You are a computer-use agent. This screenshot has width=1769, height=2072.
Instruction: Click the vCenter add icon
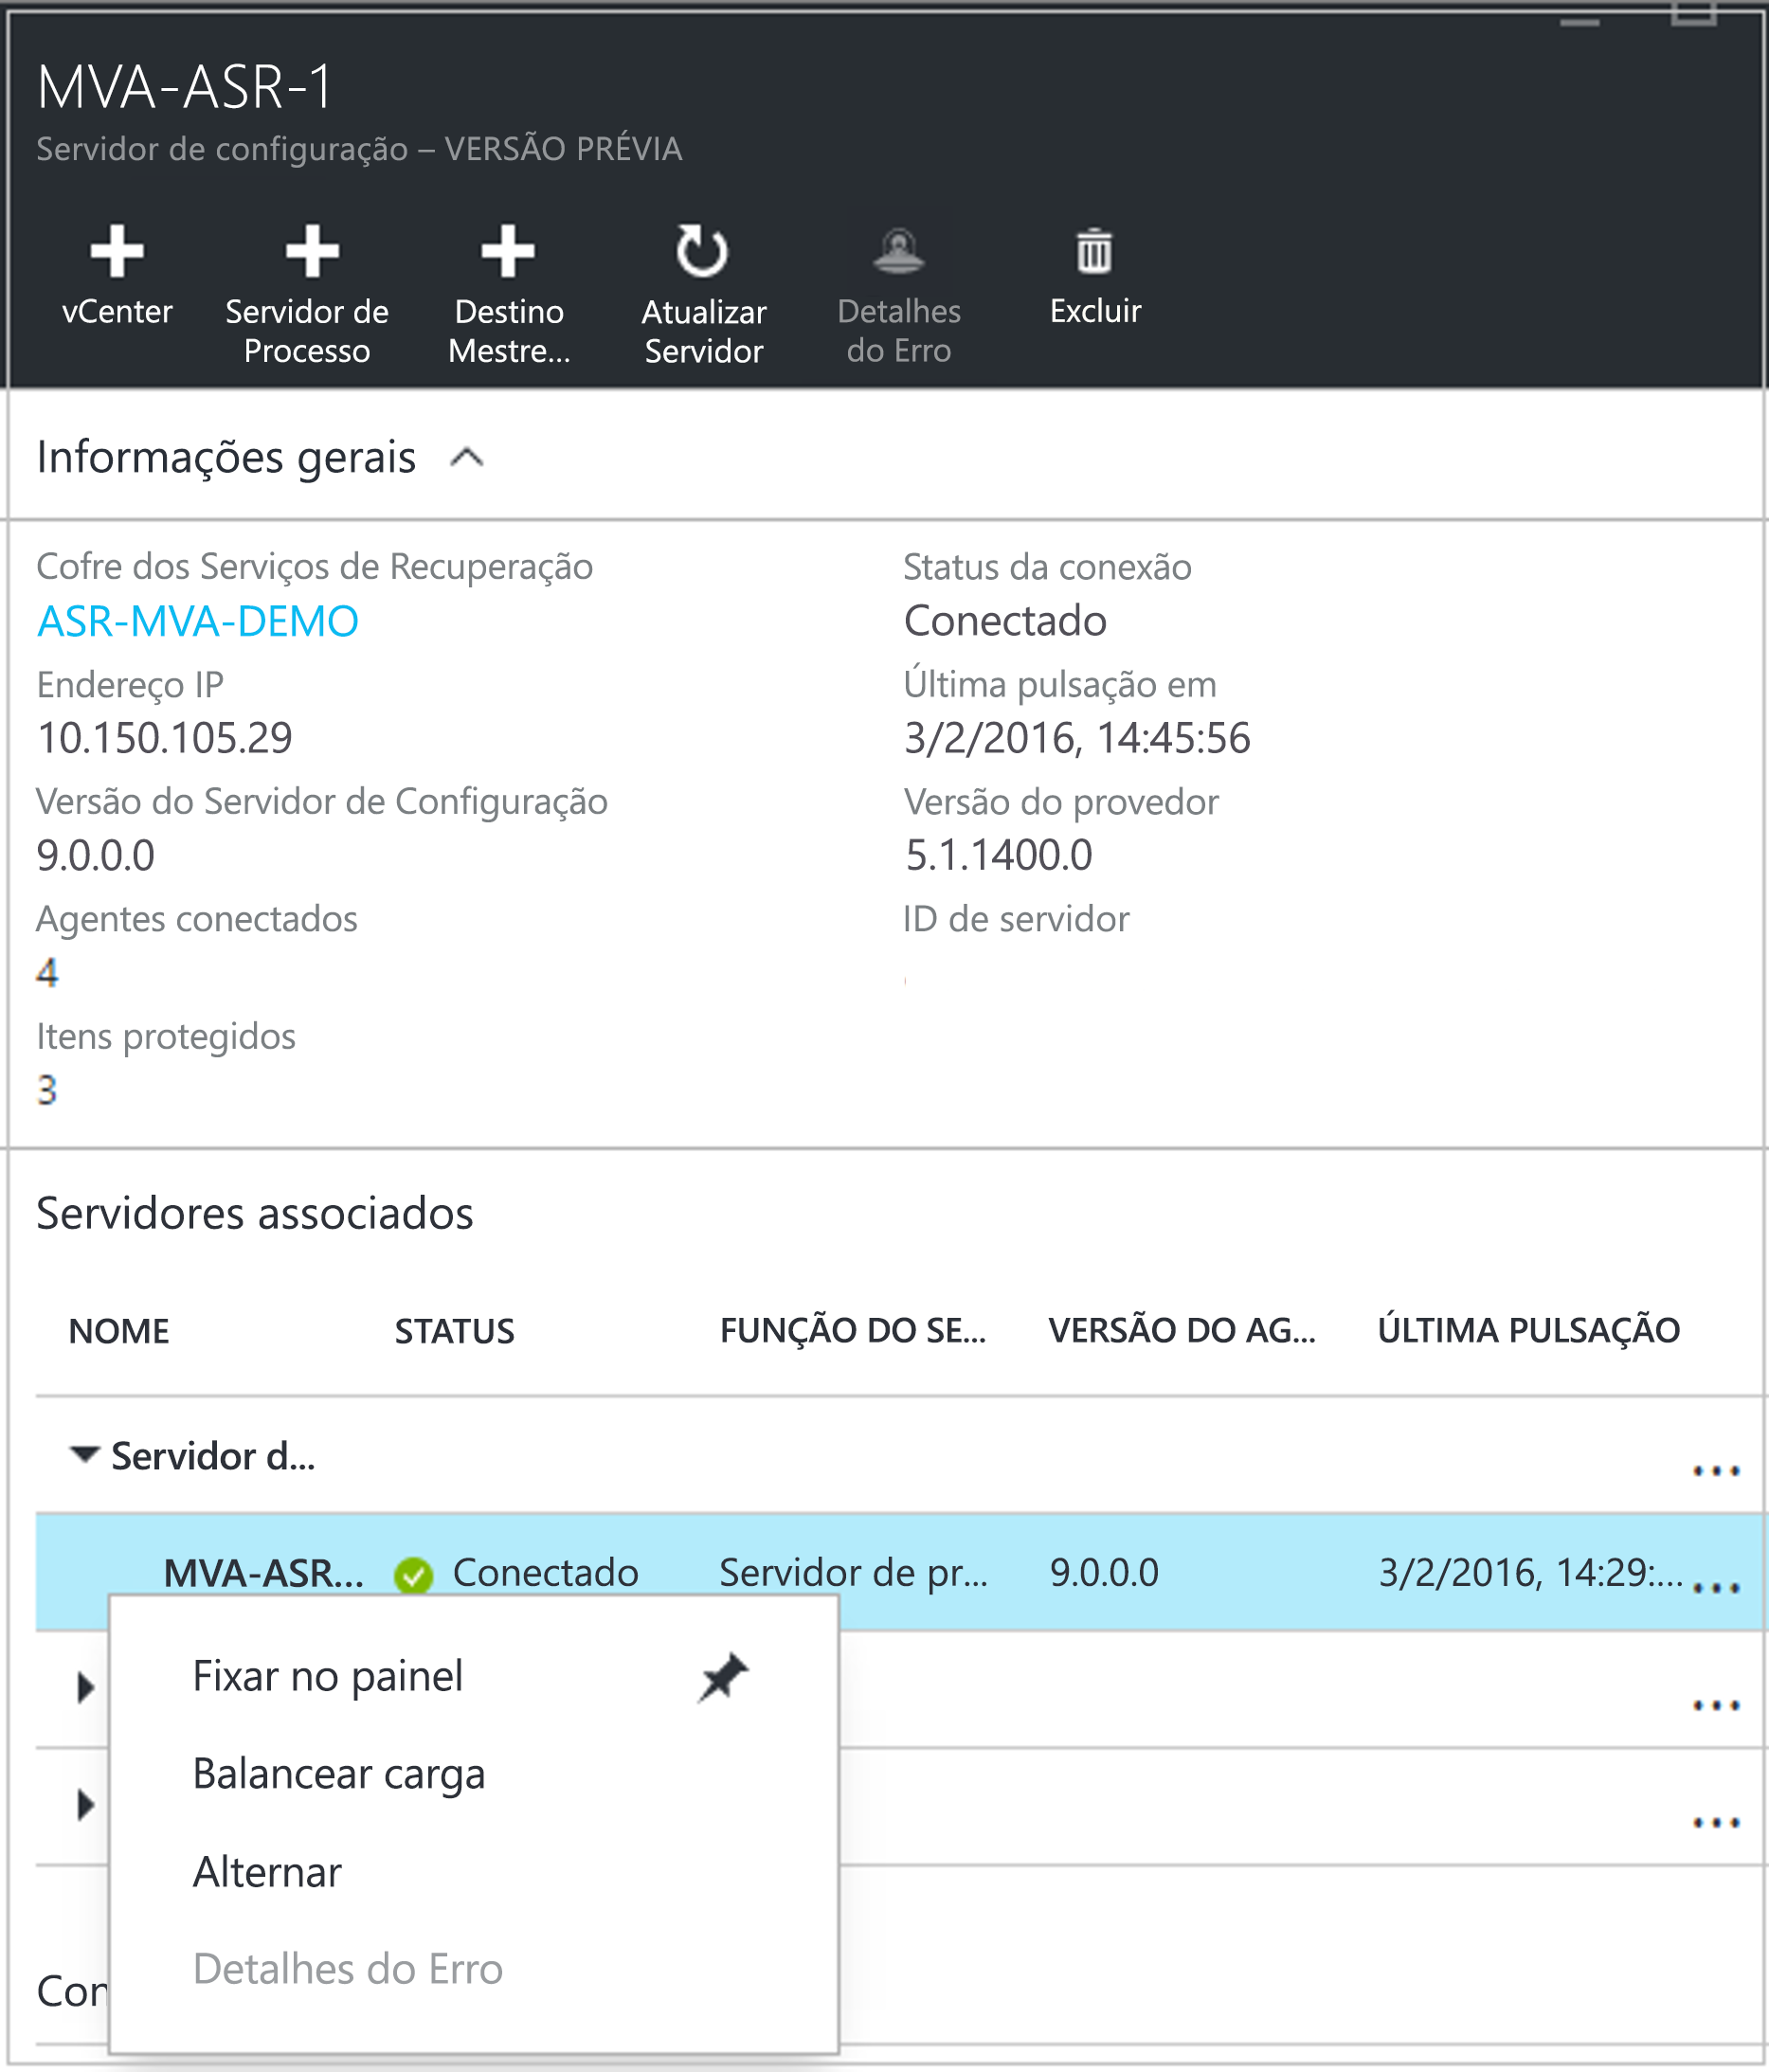point(117,251)
